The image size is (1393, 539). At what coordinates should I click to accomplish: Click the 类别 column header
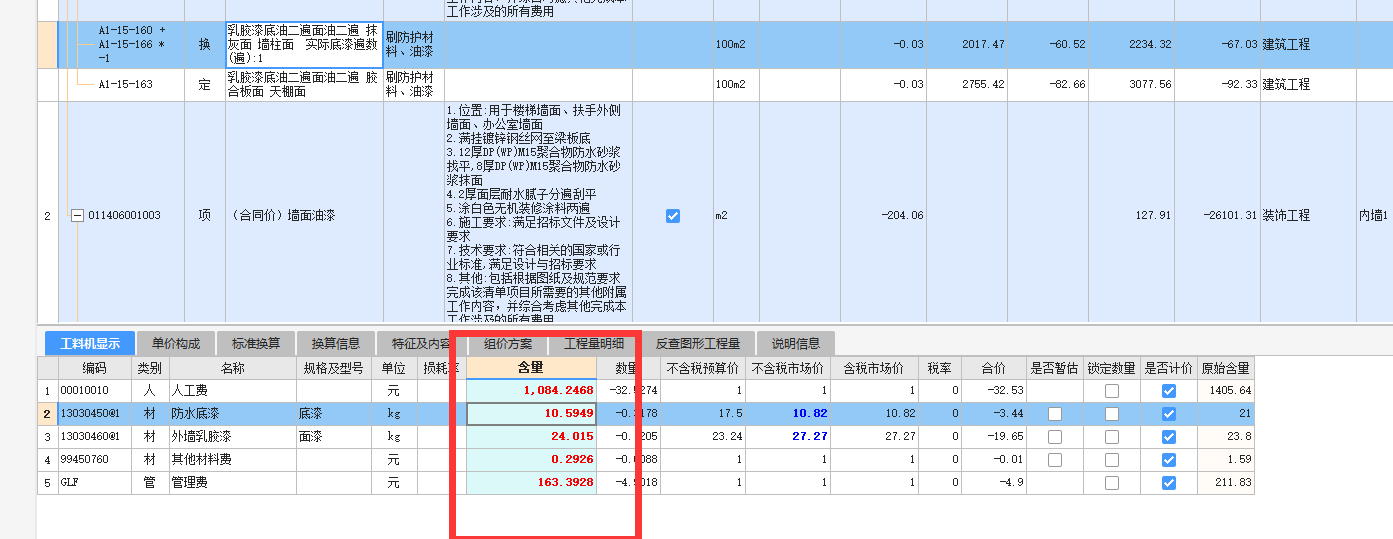149,368
